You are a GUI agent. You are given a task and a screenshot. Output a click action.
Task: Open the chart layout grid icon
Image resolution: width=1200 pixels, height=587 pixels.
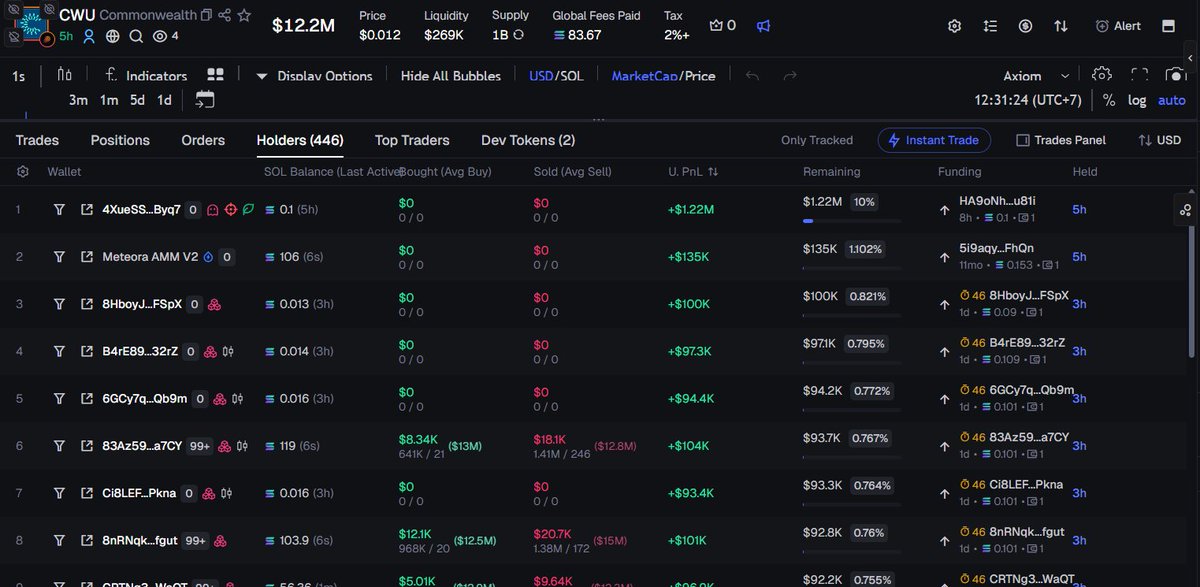[215, 75]
